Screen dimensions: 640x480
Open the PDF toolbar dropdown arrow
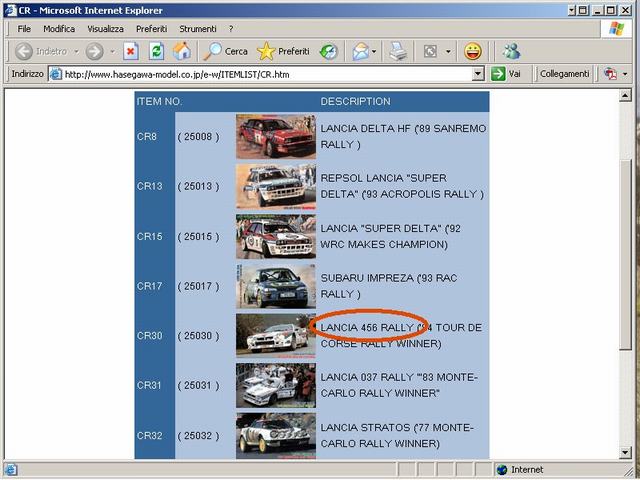pos(625,74)
